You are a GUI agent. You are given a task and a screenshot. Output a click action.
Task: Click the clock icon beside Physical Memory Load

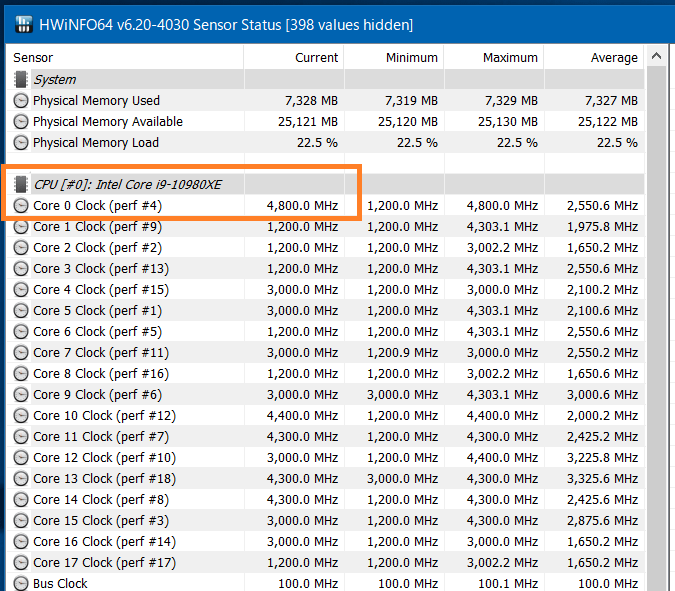tap(21, 142)
